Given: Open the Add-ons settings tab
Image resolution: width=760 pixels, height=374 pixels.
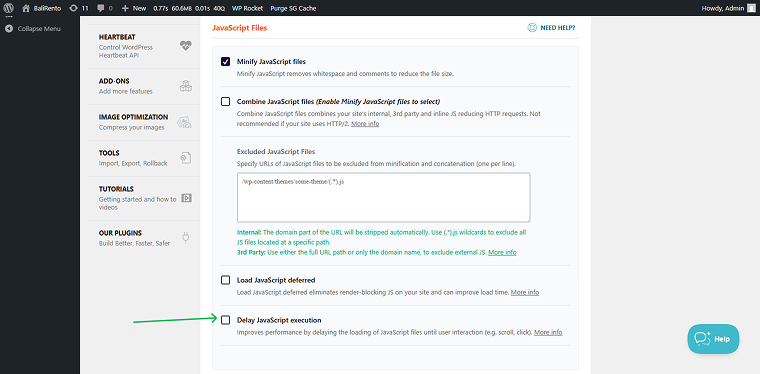Looking at the screenshot, I should point(144,86).
